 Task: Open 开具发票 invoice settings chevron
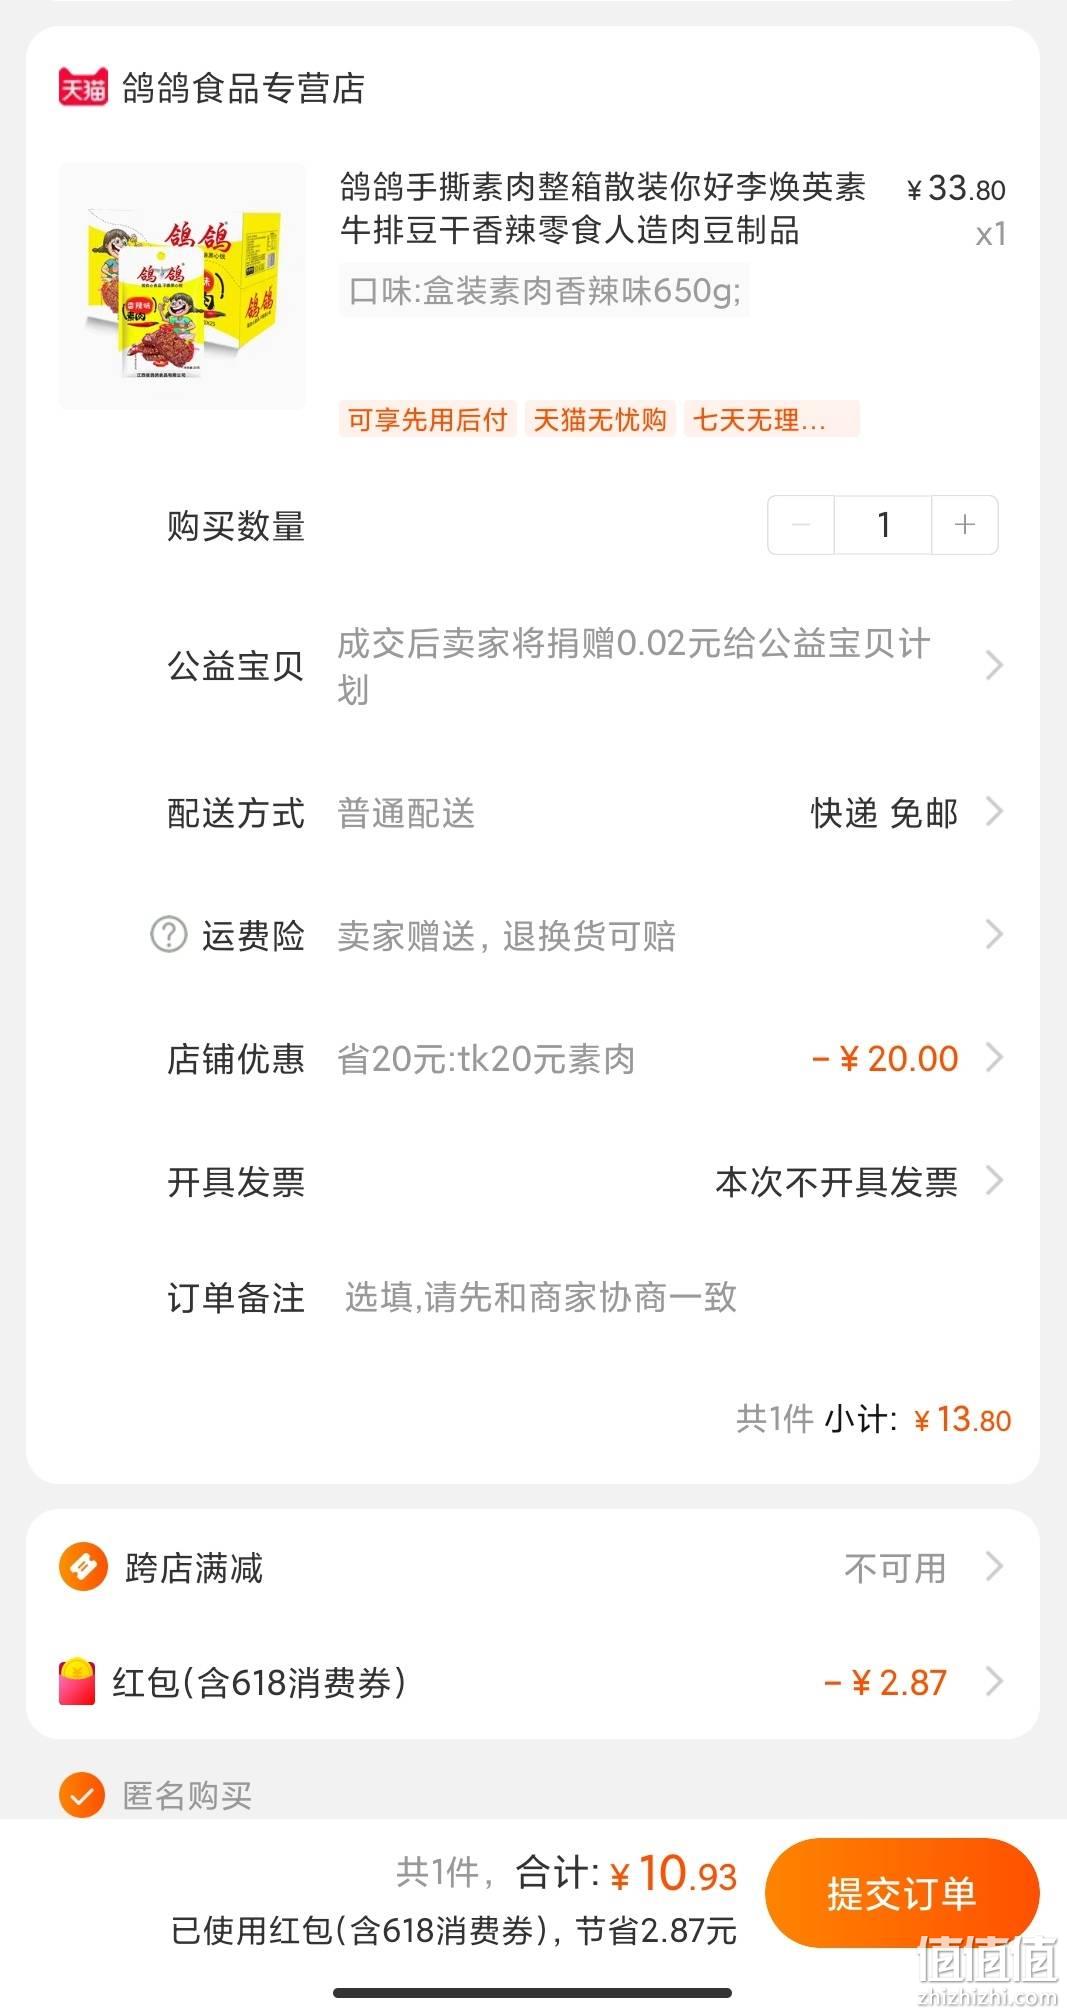[993, 1181]
